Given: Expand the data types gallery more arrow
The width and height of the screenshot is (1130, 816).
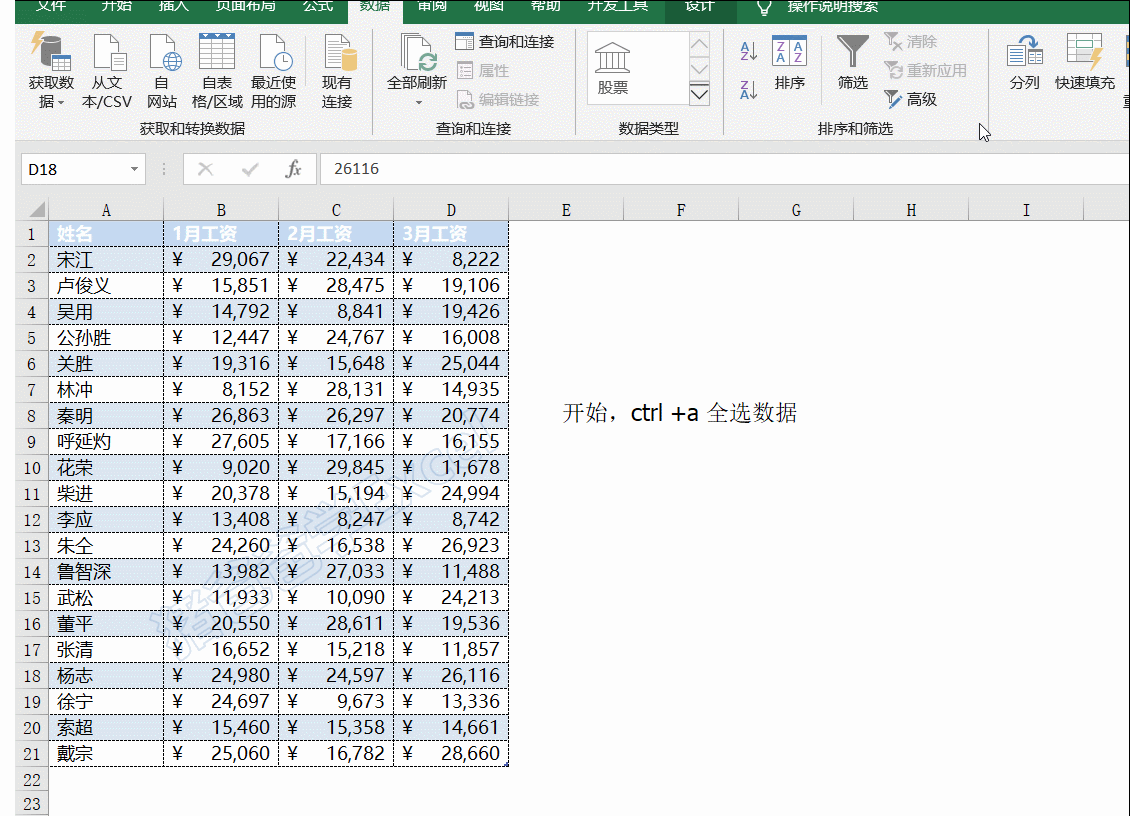Looking at the screenshot, I should 699,94.
